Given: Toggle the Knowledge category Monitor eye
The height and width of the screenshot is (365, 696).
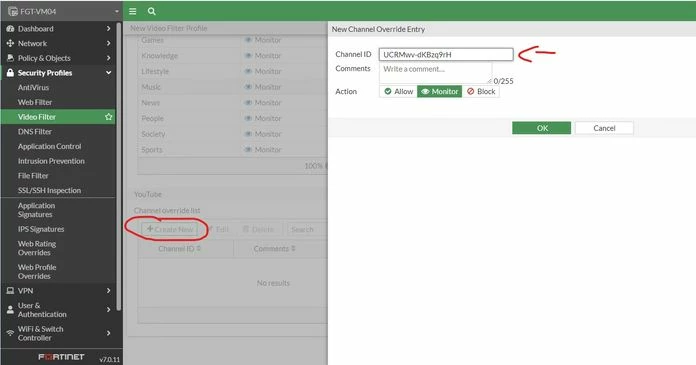Looking at the screenshot, I should pos(249,56).
